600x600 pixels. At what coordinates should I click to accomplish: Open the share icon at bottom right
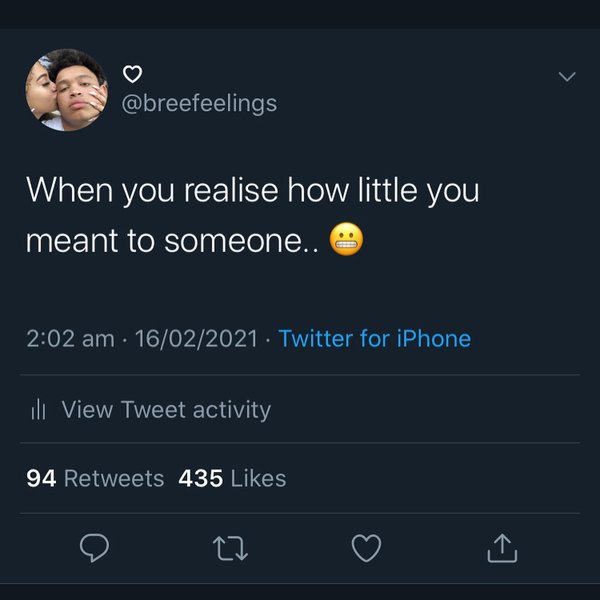pos(502,546)
